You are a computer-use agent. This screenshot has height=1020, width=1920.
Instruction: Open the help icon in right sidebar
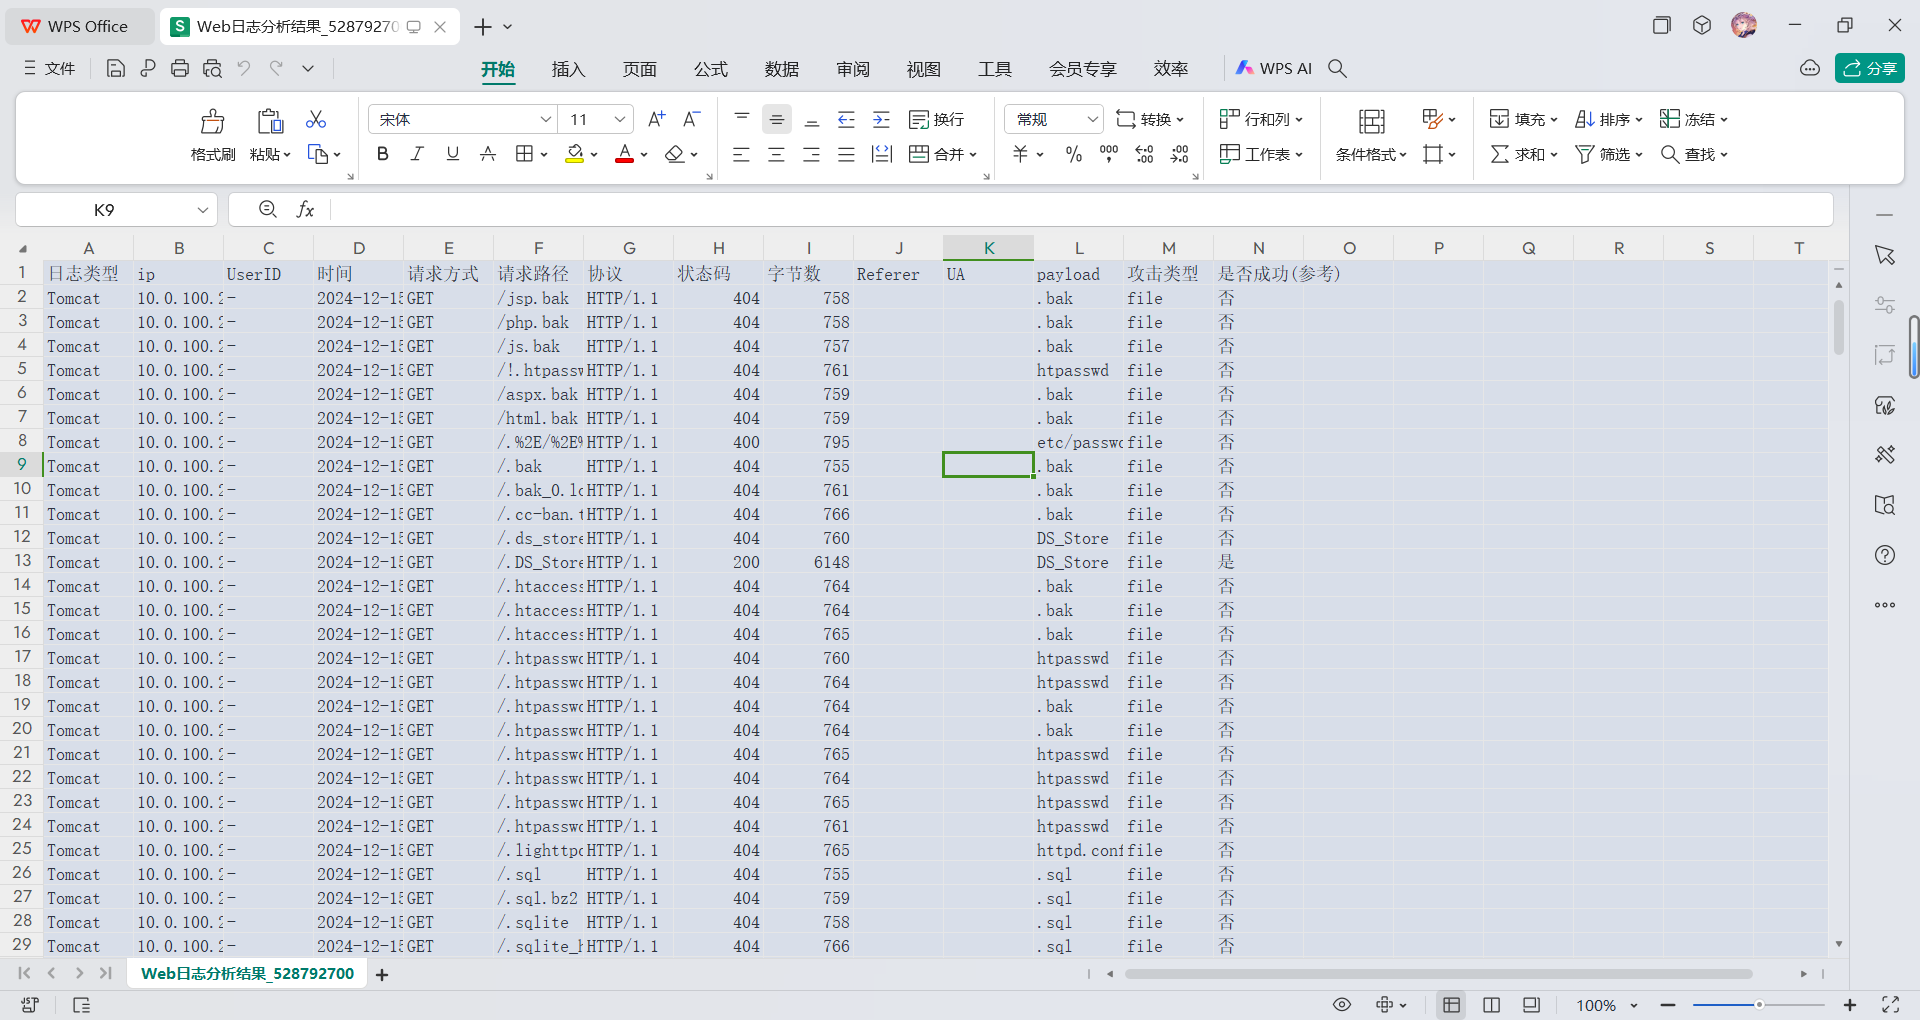click(1885, 555)
